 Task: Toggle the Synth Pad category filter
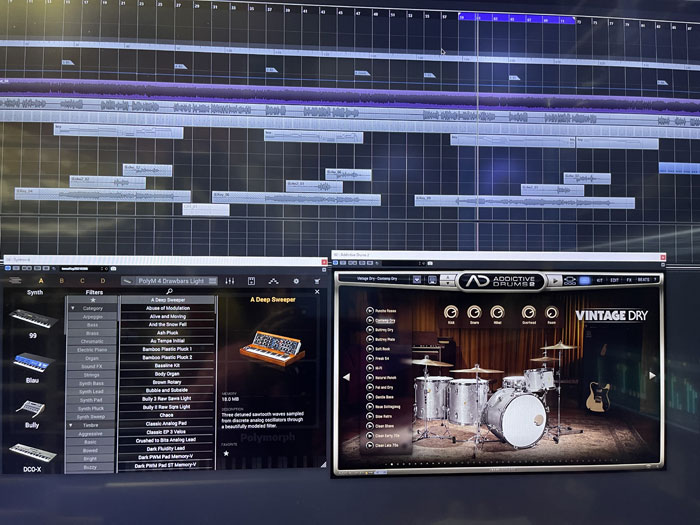(x=92, y=400)
